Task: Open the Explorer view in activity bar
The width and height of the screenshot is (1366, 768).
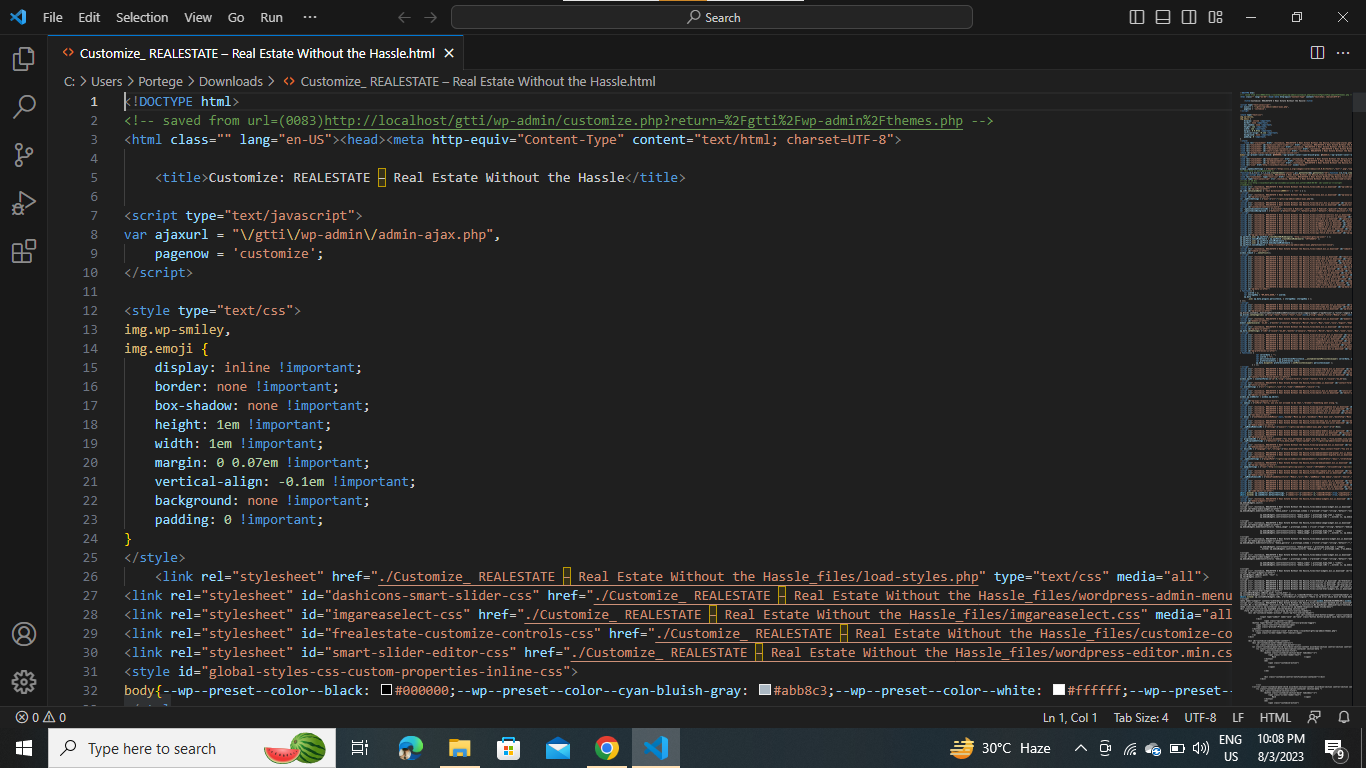Action: (24, 59)
